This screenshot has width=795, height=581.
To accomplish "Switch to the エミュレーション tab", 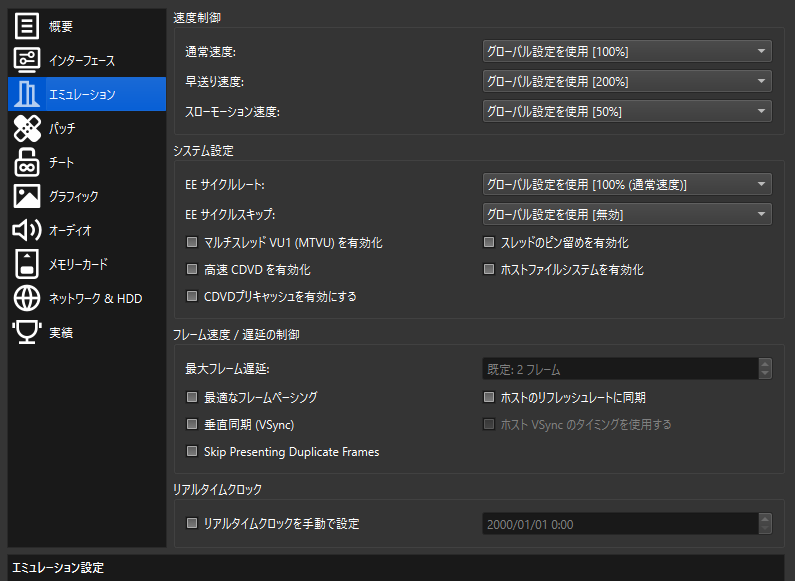I will (86, 94).
